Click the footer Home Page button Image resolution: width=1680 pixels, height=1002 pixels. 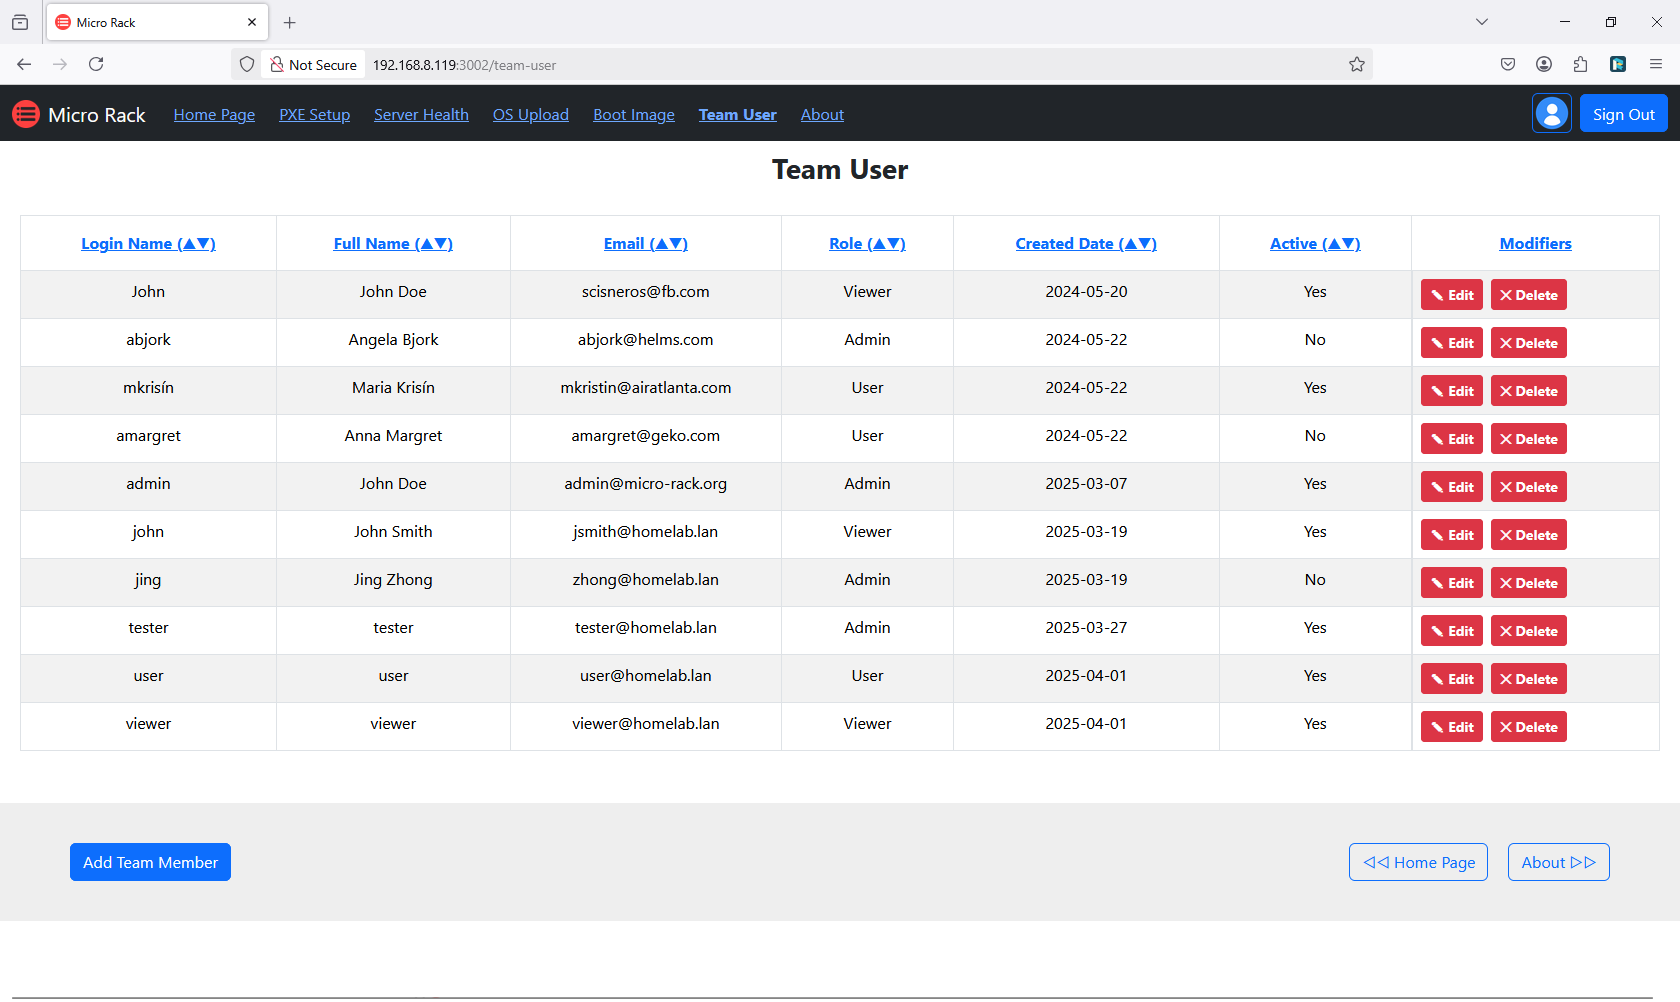(x=1418, y=862)
